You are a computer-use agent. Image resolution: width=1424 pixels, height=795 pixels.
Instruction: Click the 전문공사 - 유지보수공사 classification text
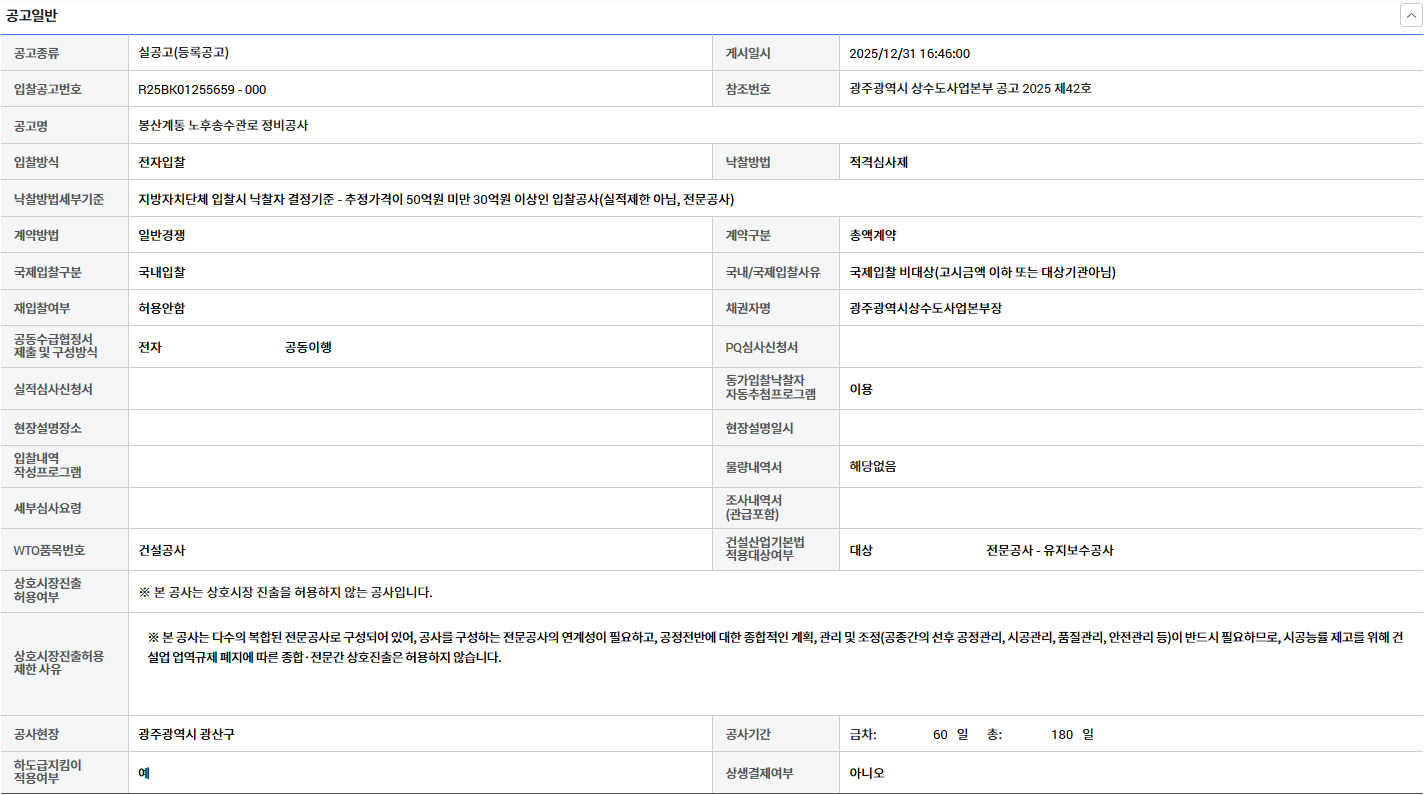coord(1049,550)
